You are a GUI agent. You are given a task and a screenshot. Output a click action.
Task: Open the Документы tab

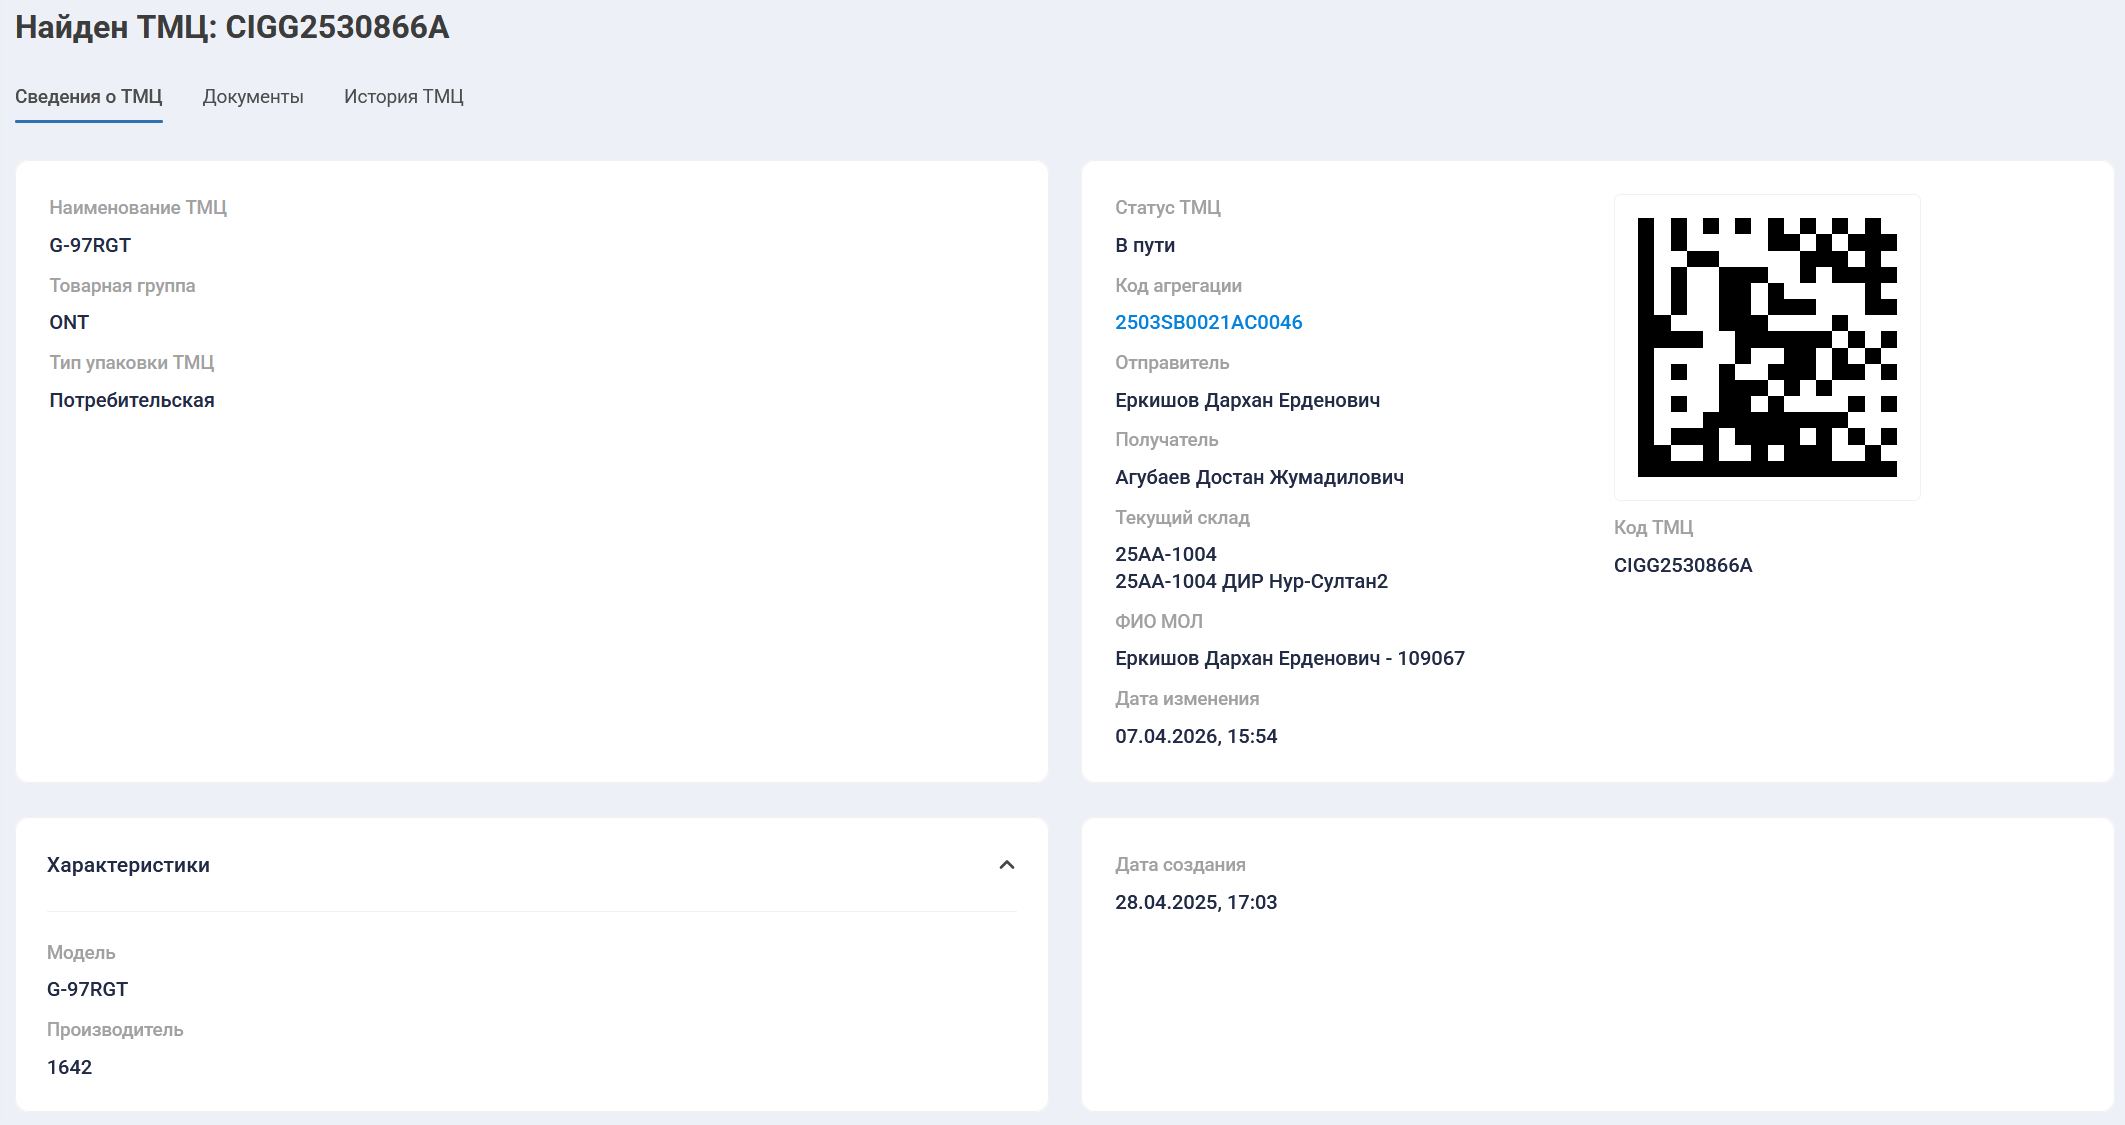click(x=253, y=97)
